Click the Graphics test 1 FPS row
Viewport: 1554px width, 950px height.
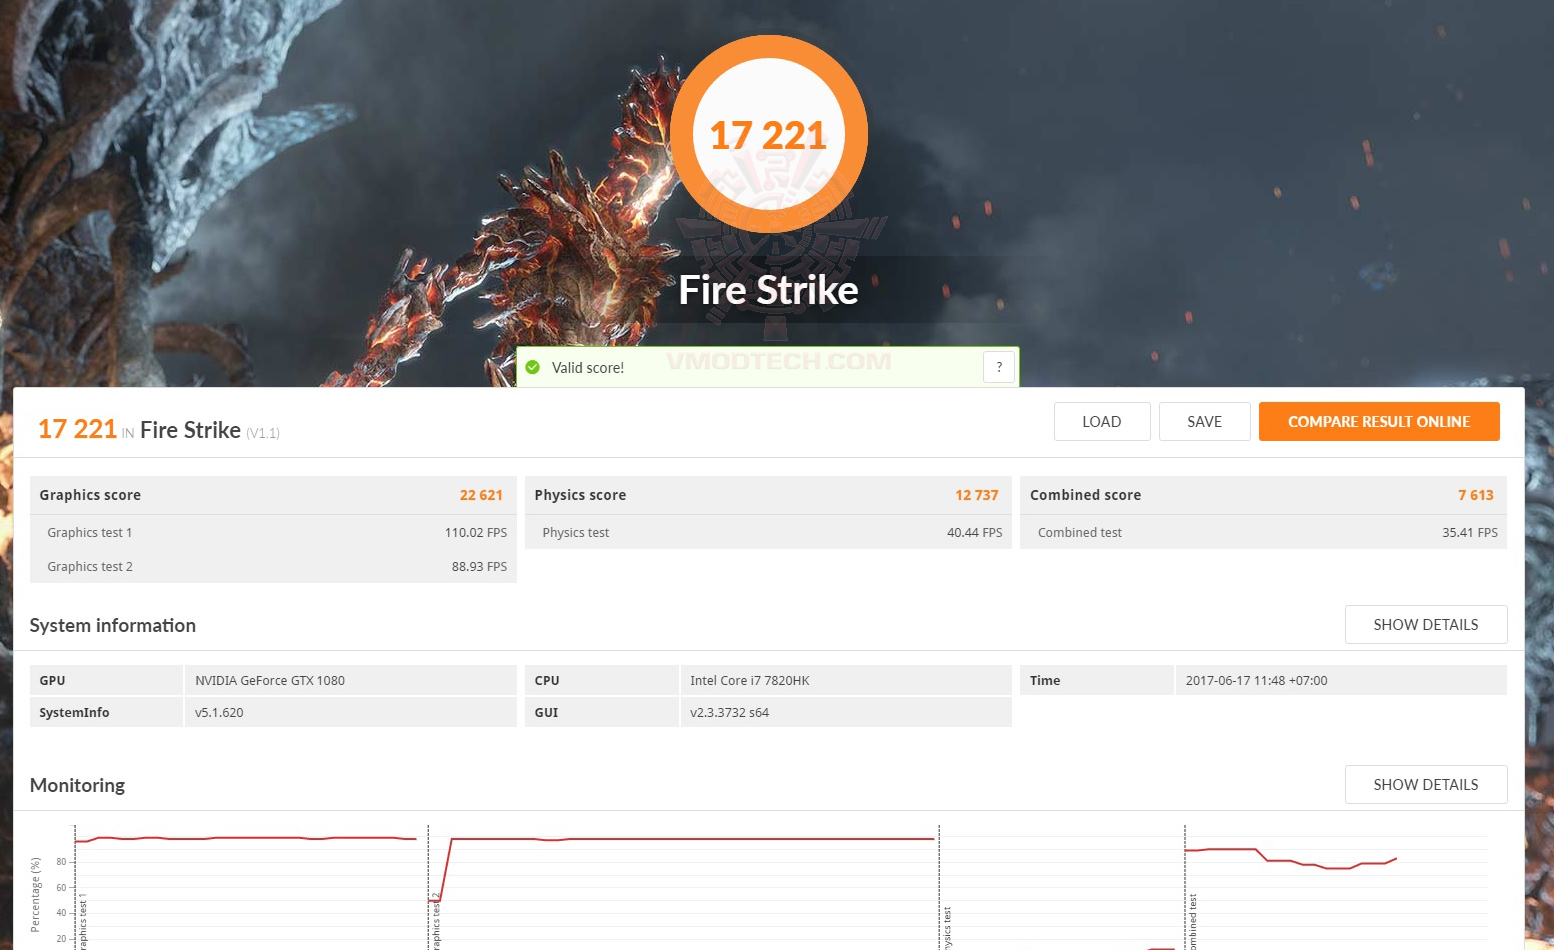pos(272,532)
